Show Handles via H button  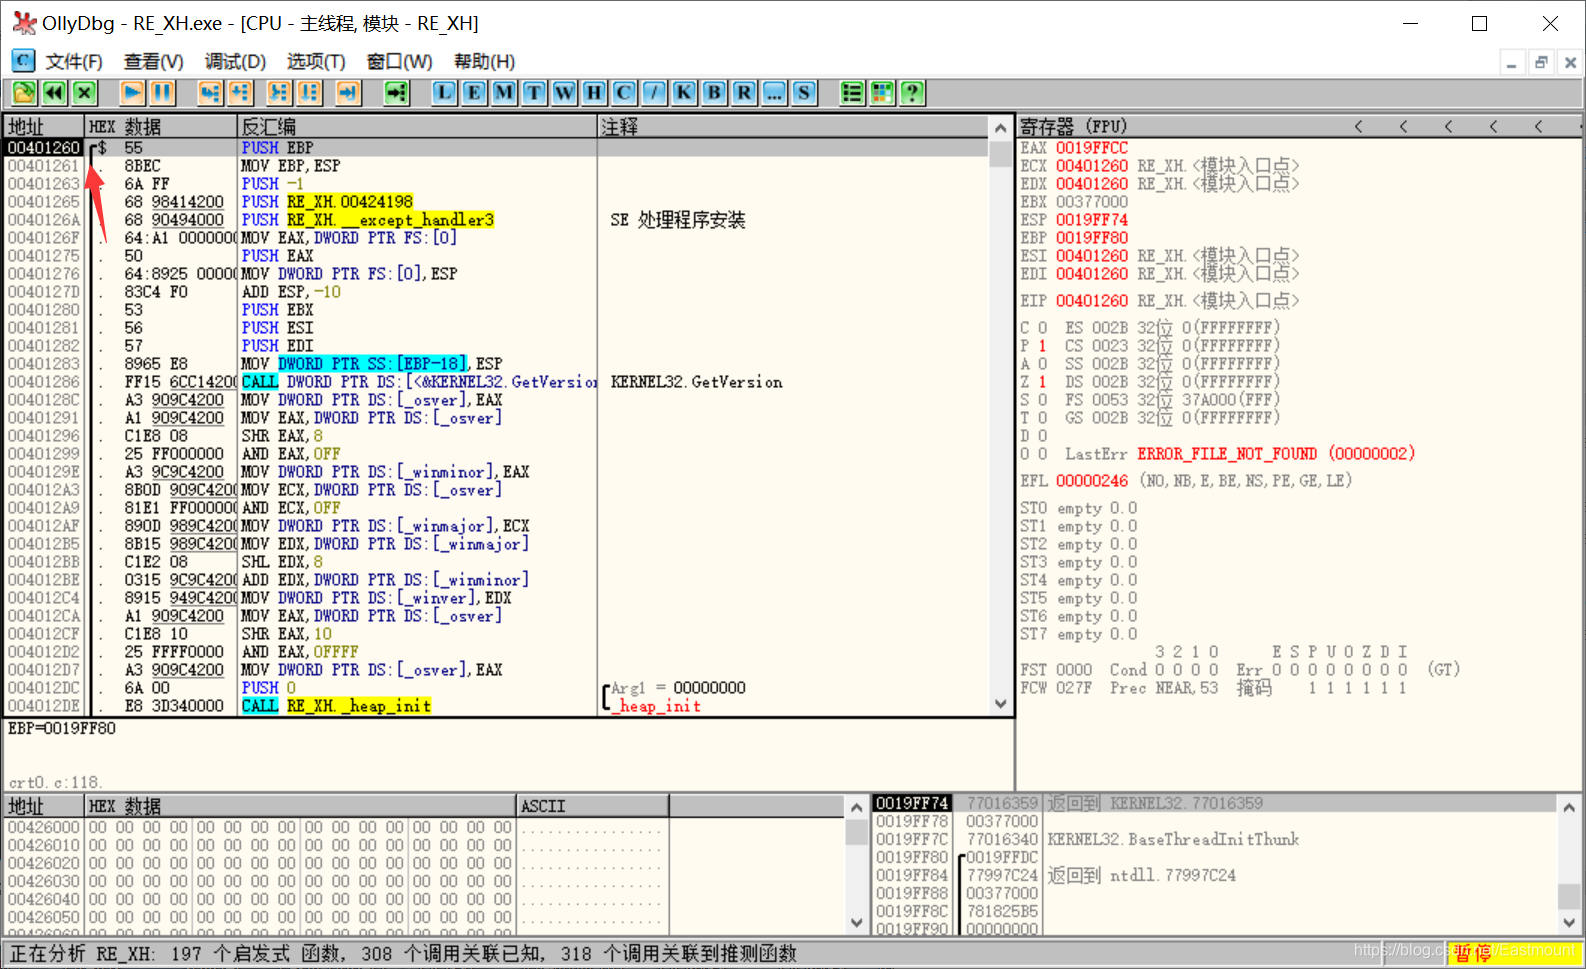pyautogui.click(x=594, y=93)
